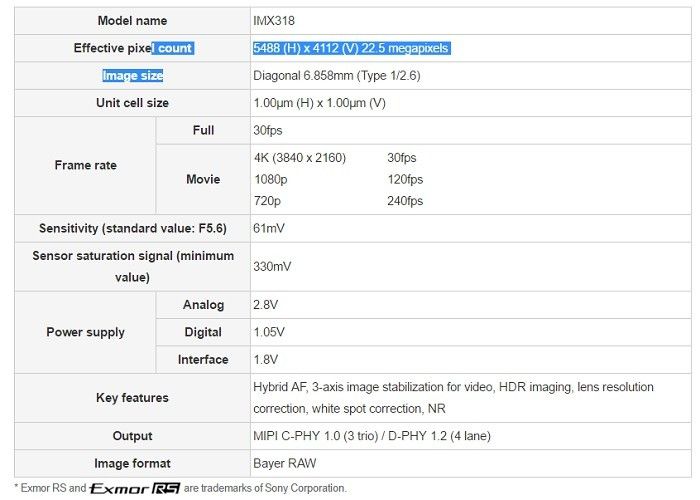The height and width of the screenshot is (500, 700).
Task: Click 'Sensitivity (standard value: F5.6)' label
Action: click(133, 228)
